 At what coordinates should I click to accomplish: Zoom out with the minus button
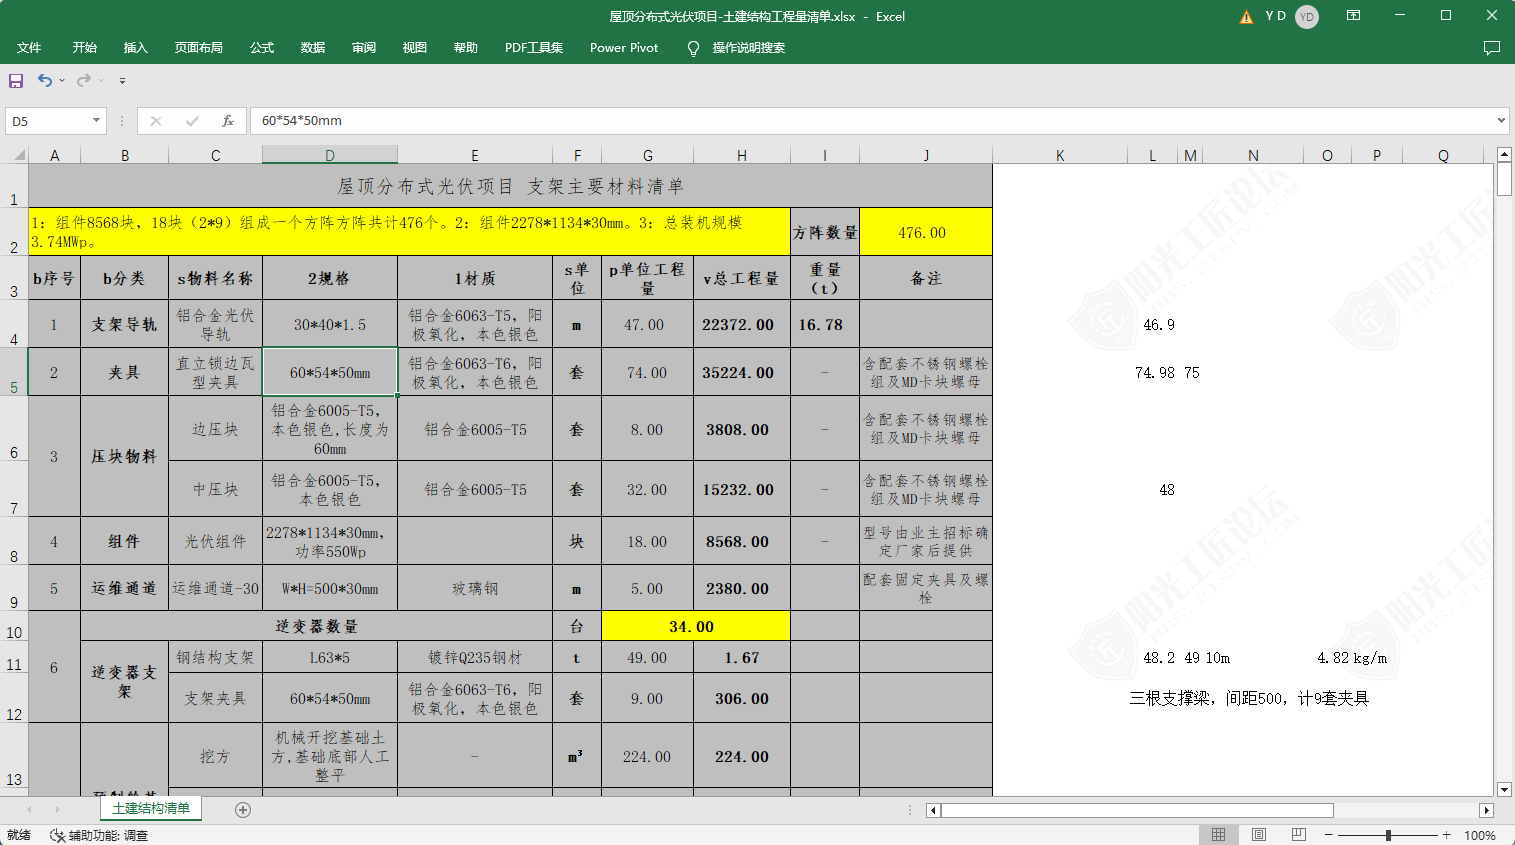coord(1328,835)
